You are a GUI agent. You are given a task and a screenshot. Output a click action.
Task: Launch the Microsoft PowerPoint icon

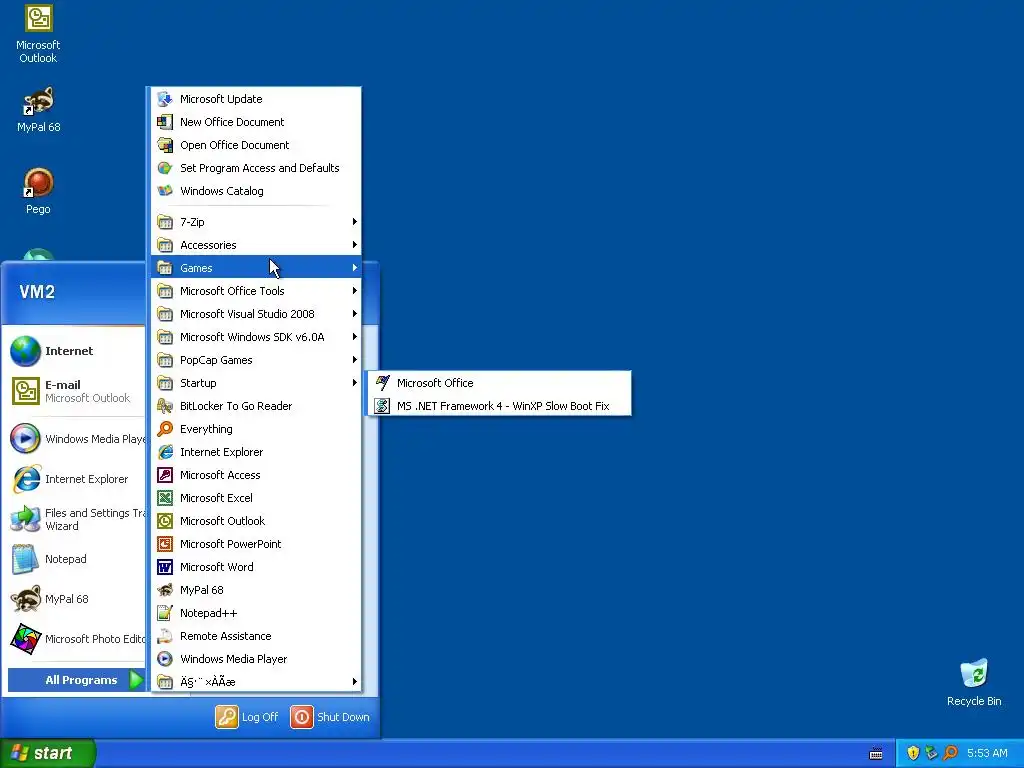165,543
